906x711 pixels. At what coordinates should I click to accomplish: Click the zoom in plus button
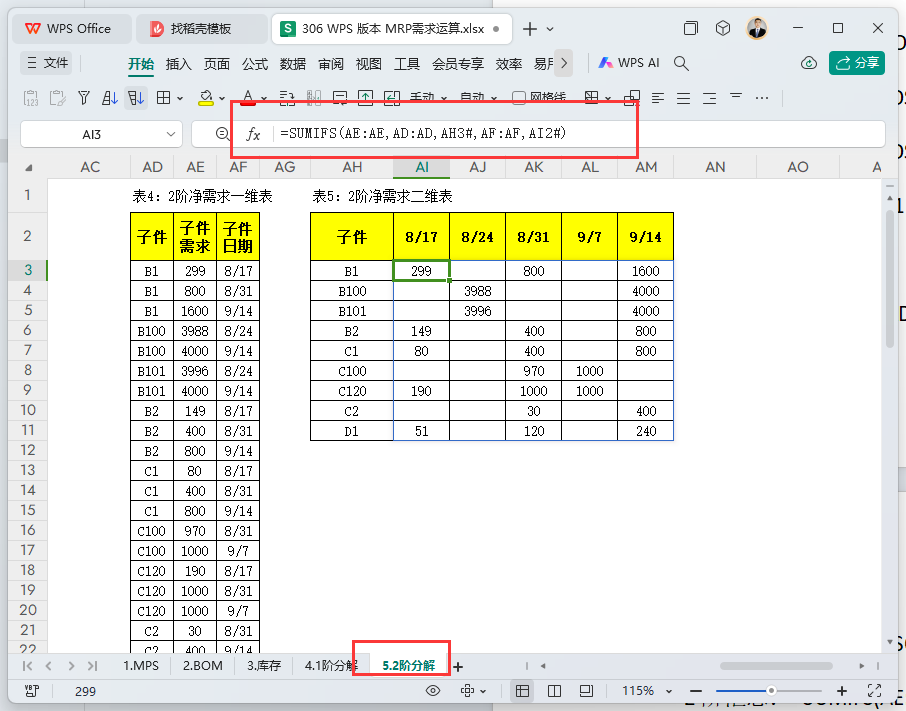click(x=842, y=691)
